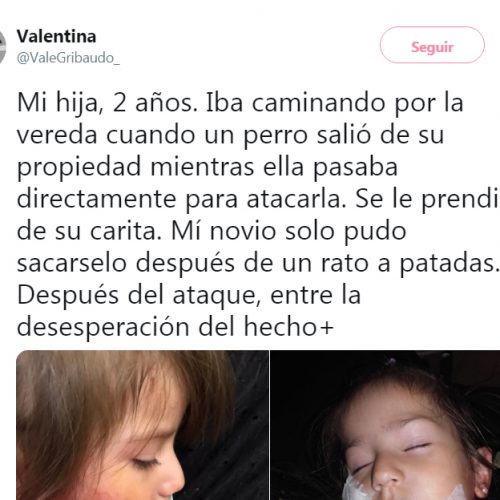Open the Valentina display name link
The width and height of the screenshot is (500, 500).
click(56, 36)
